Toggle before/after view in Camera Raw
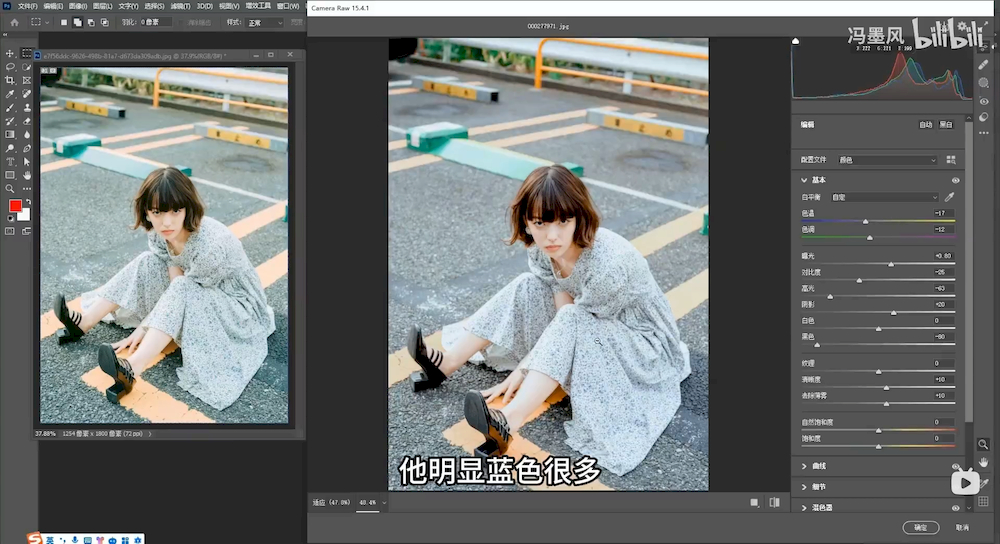The width and height of the screenshot is (1000, 544). point(774,503)
